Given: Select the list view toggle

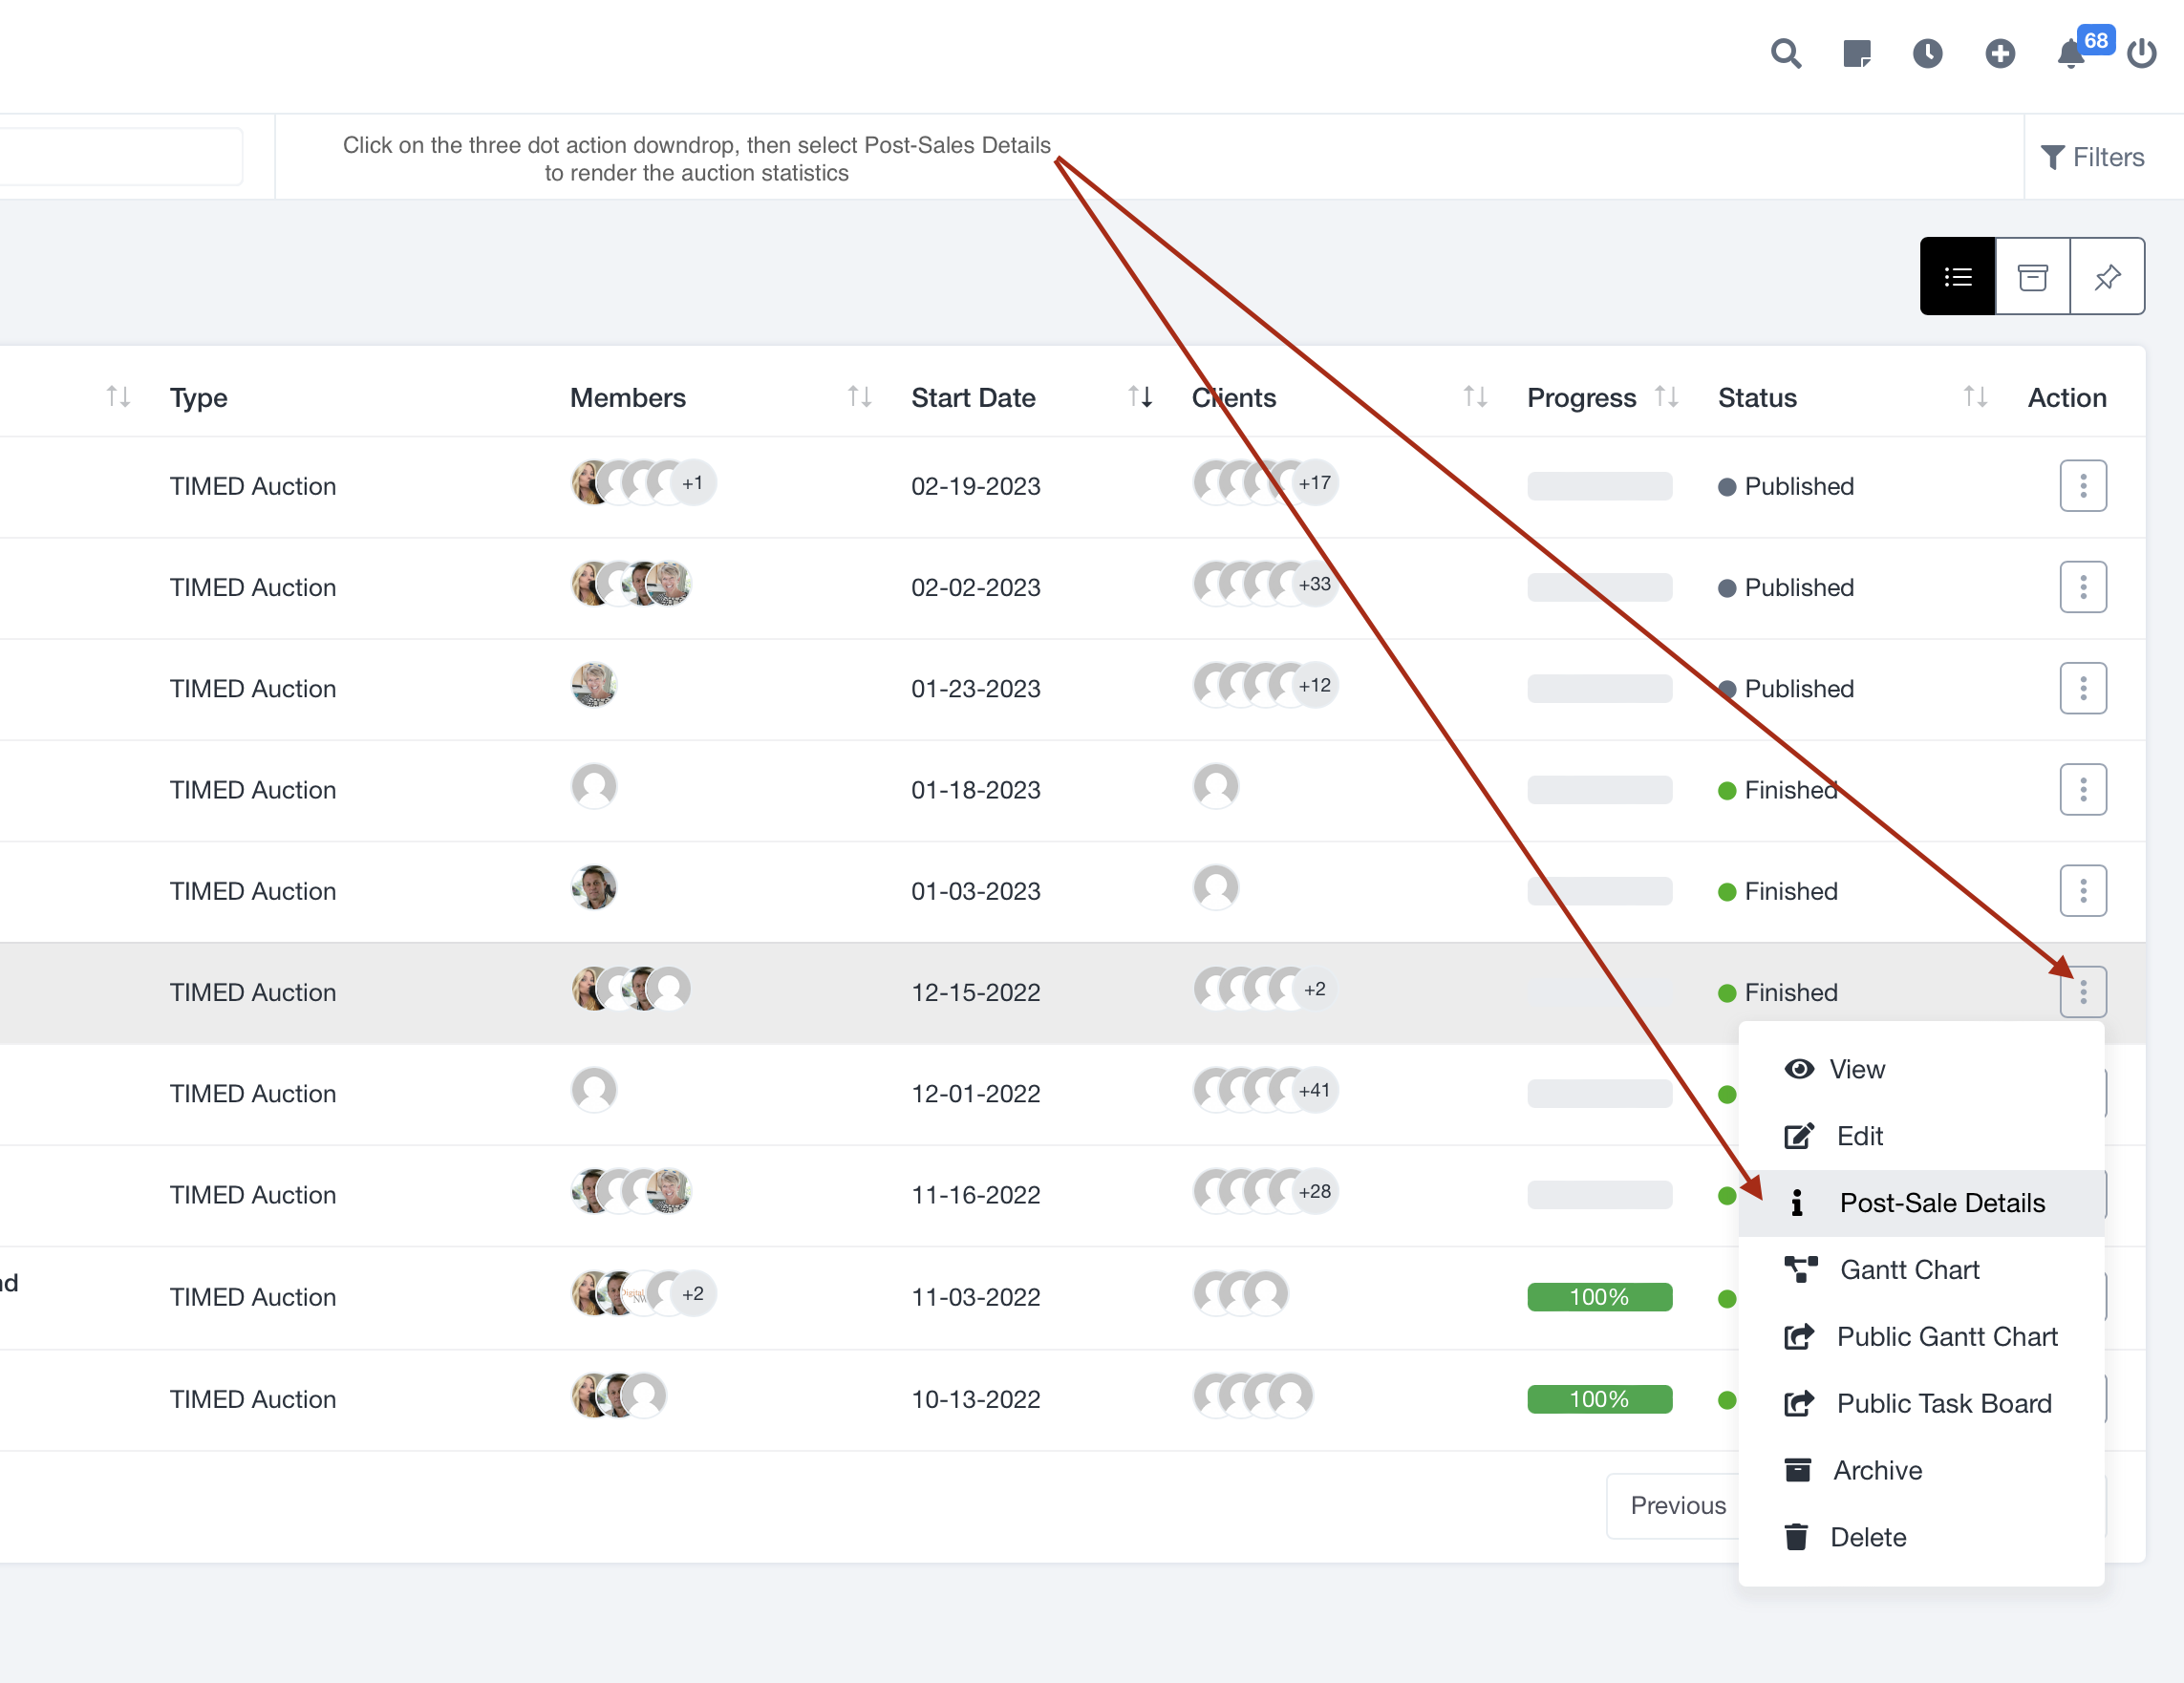Looking at the screenshot, I should tap(1957, 277).
